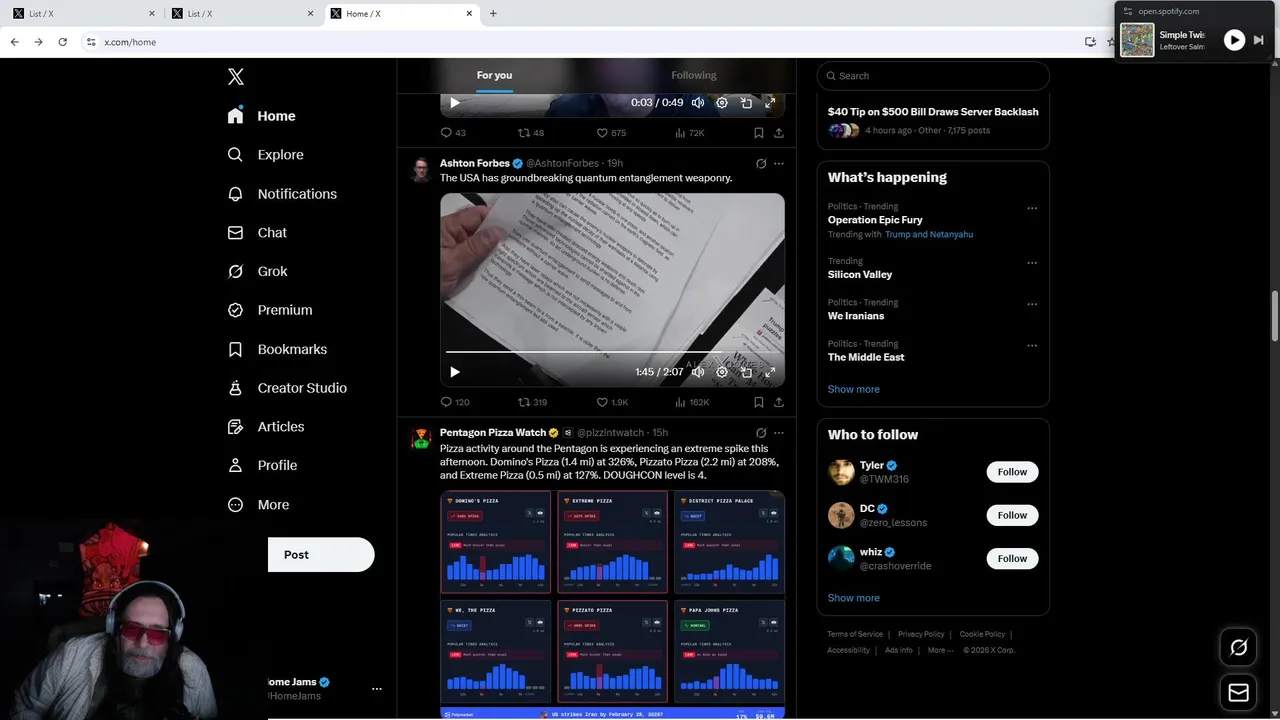View analytics of Ashton Forbes post 162K

coord(692,402)
